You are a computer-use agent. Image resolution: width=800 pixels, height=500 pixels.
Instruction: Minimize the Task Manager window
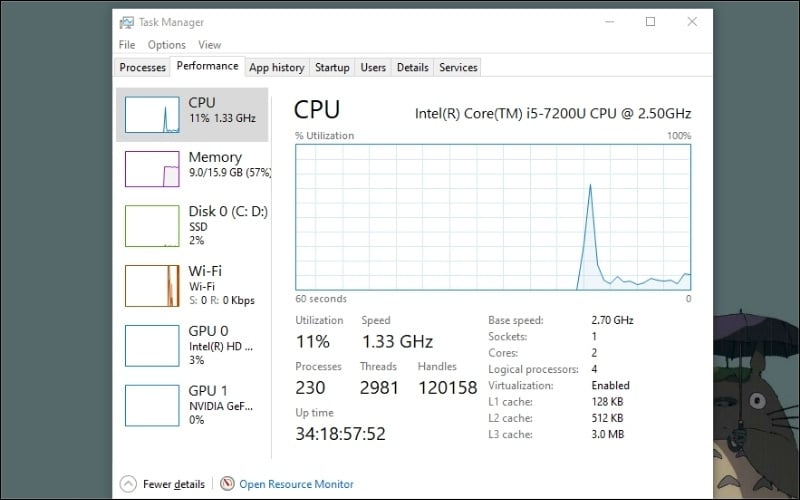click(610, 22)
